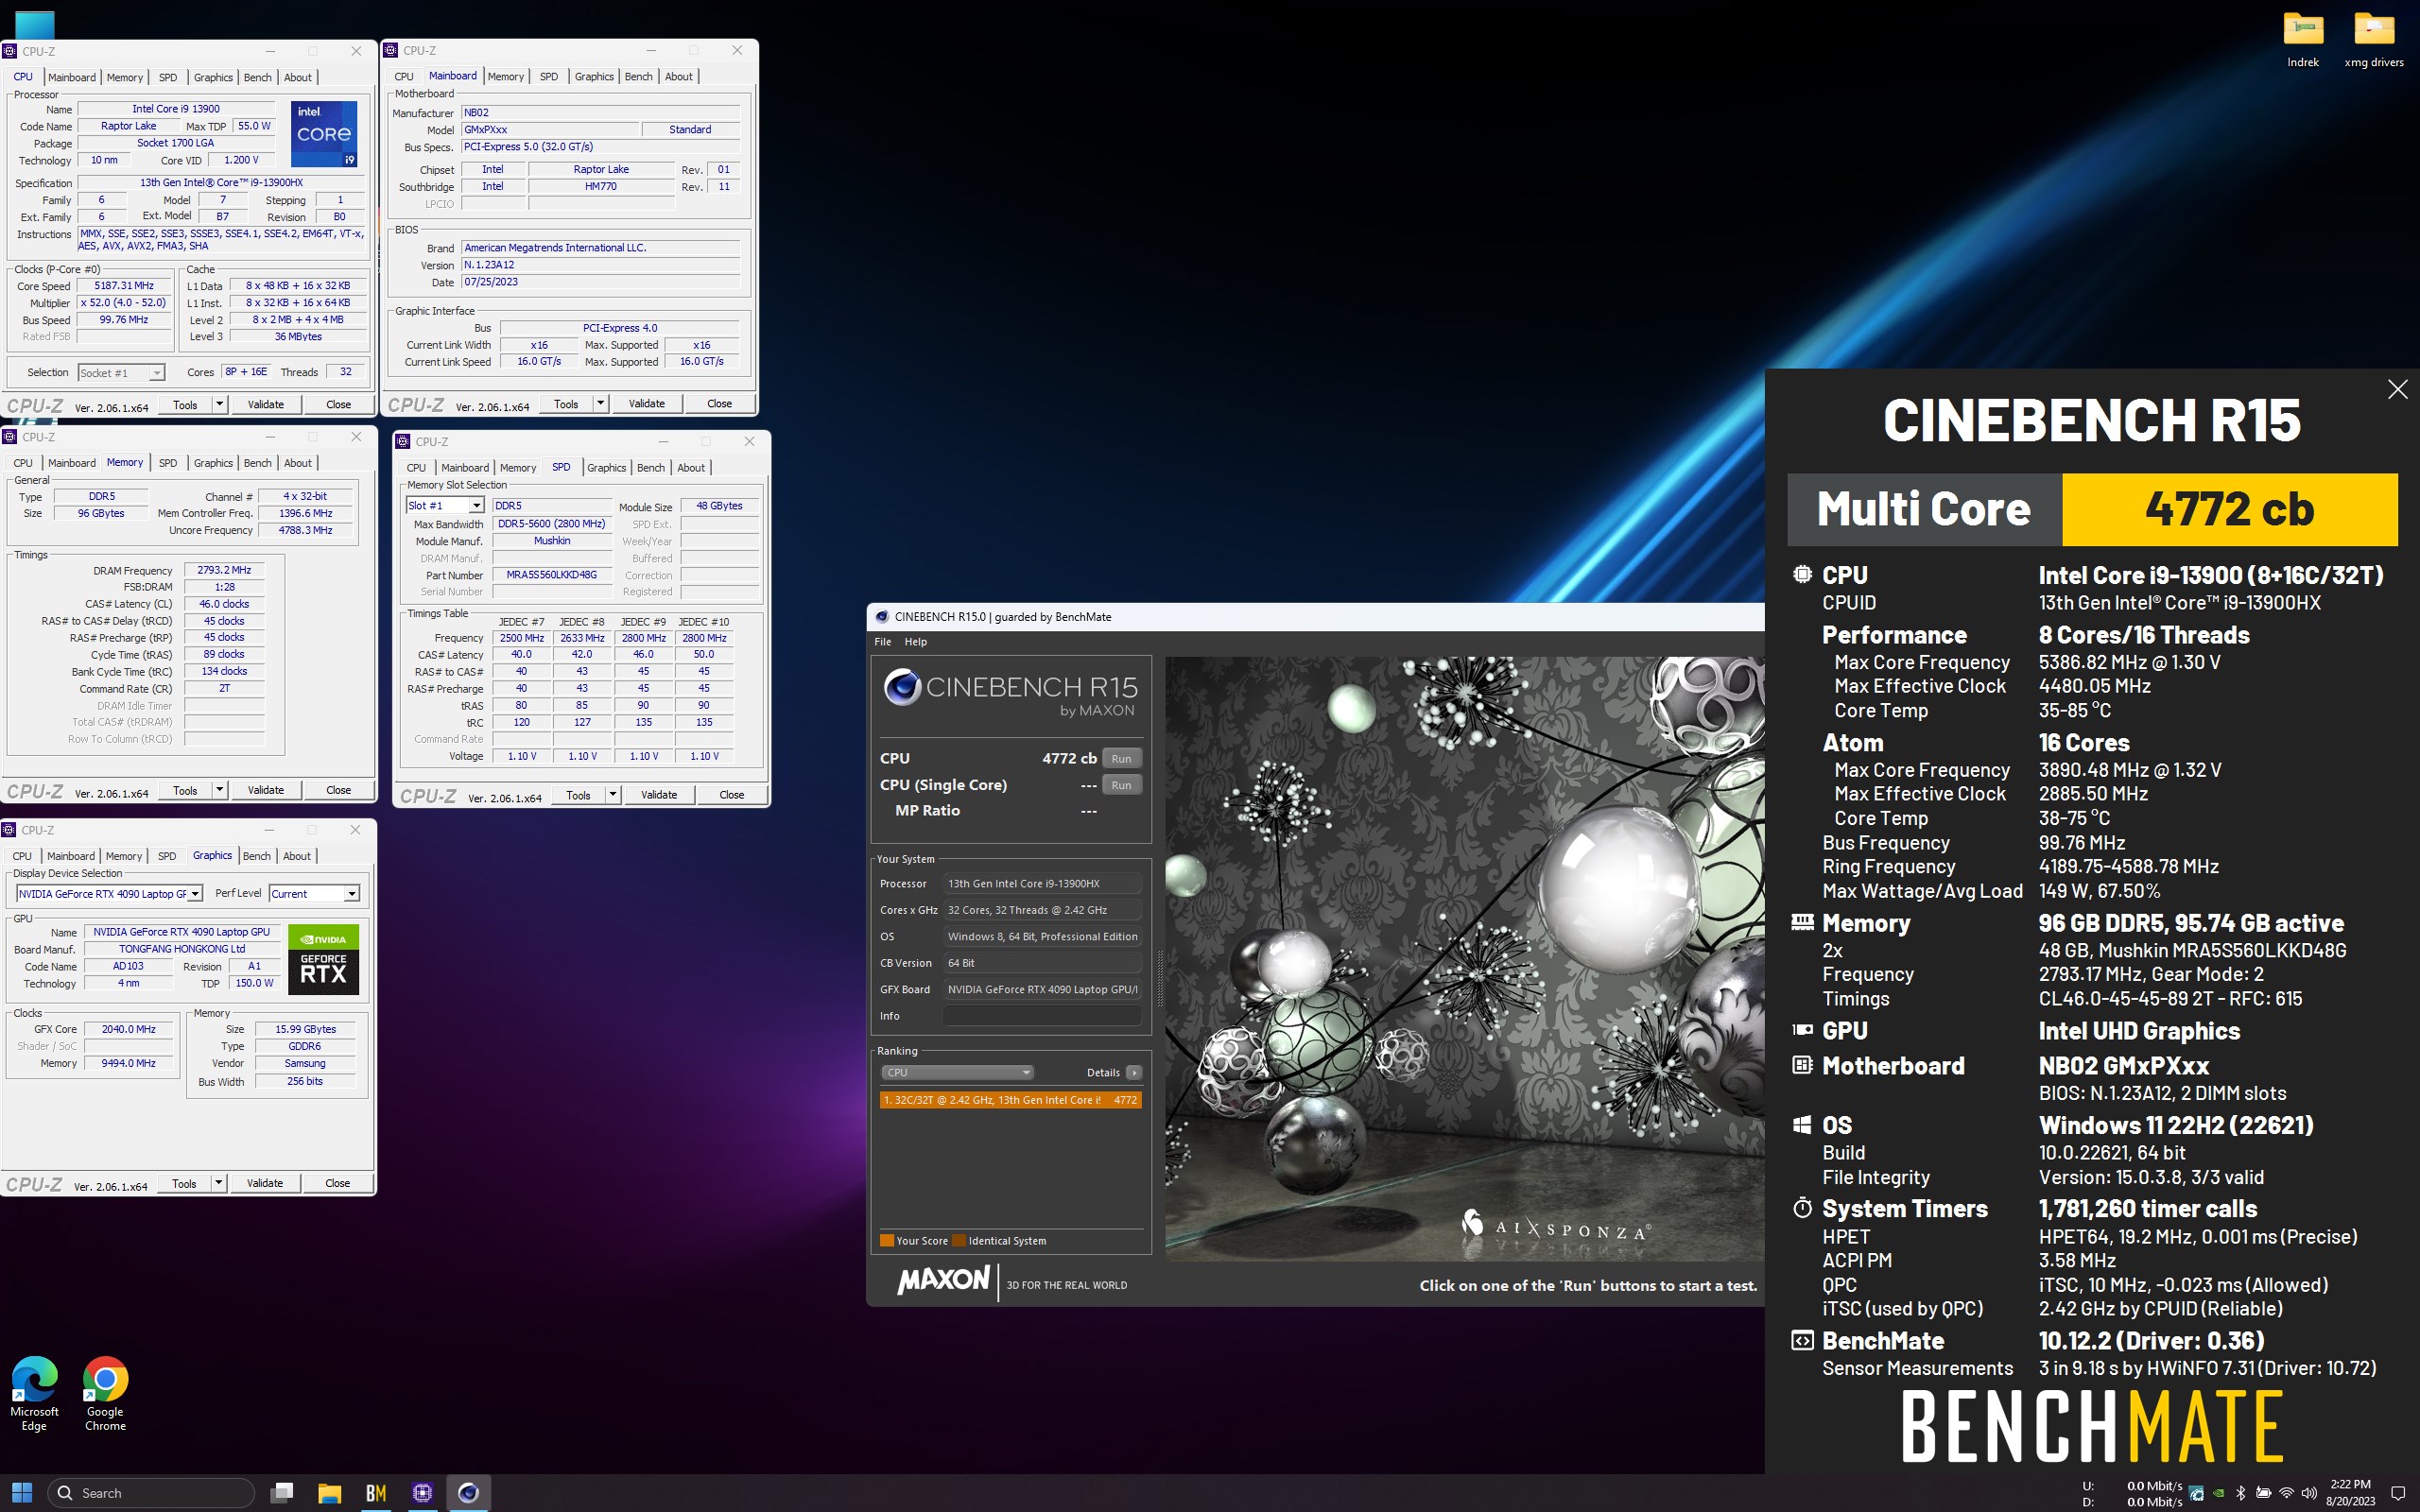This screenshot has height=1512, width=2420.
Task: Expand Tools arrow in CPU-Z Memory window
Action: (220, 789)
